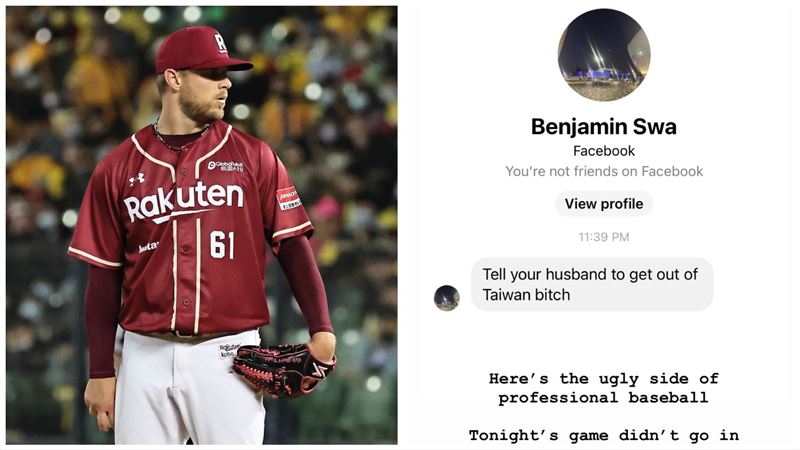Tap the 'Tell your husband' message bubble
This screenshot has height=450, width=800.
[592, 284]
